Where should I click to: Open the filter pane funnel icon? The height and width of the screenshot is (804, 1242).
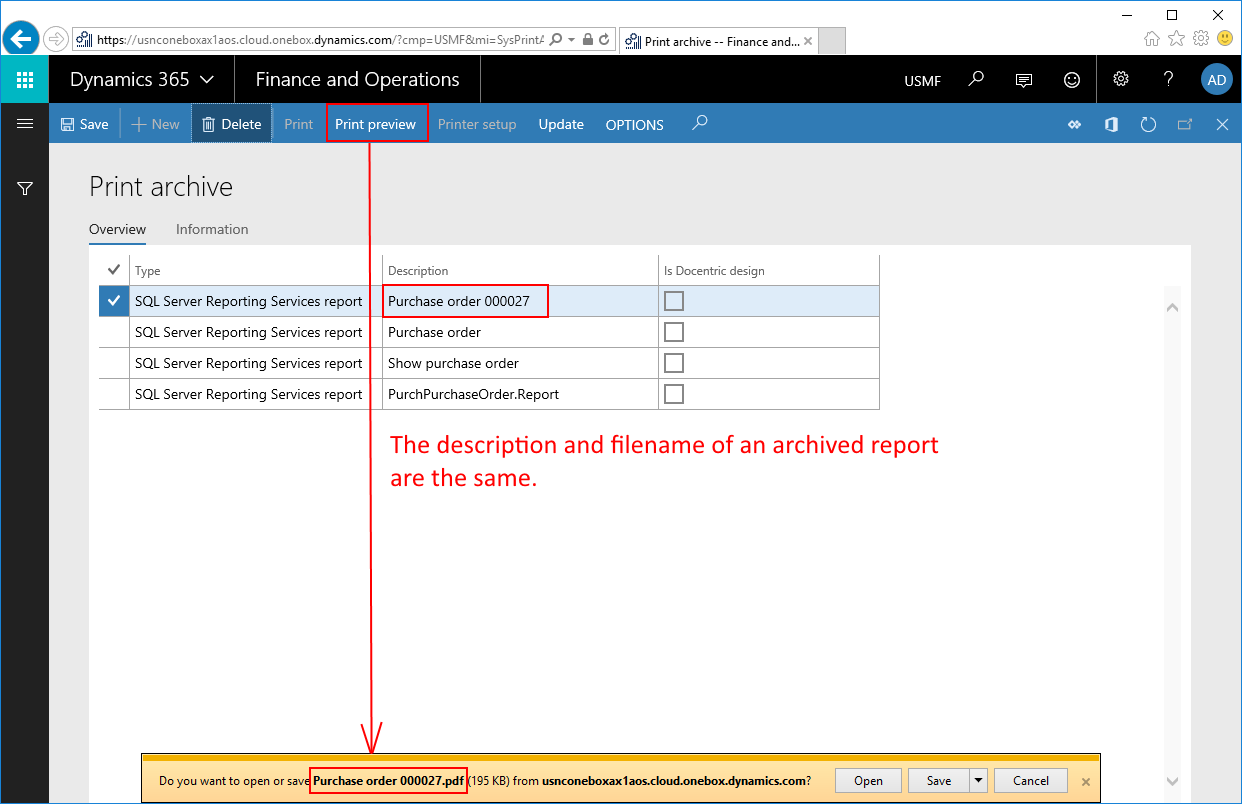click(x=25, y=188)
